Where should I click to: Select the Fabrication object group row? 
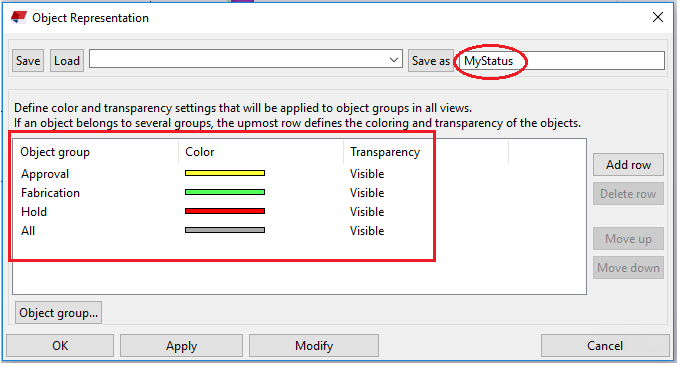[299, 193]
